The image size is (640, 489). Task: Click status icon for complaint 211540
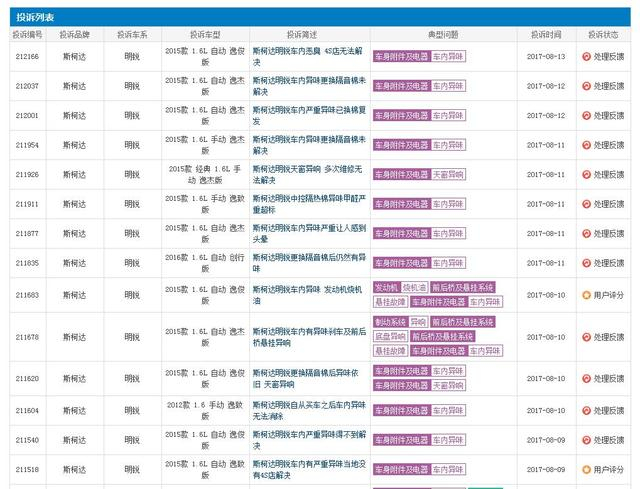(x=587, y=440)
